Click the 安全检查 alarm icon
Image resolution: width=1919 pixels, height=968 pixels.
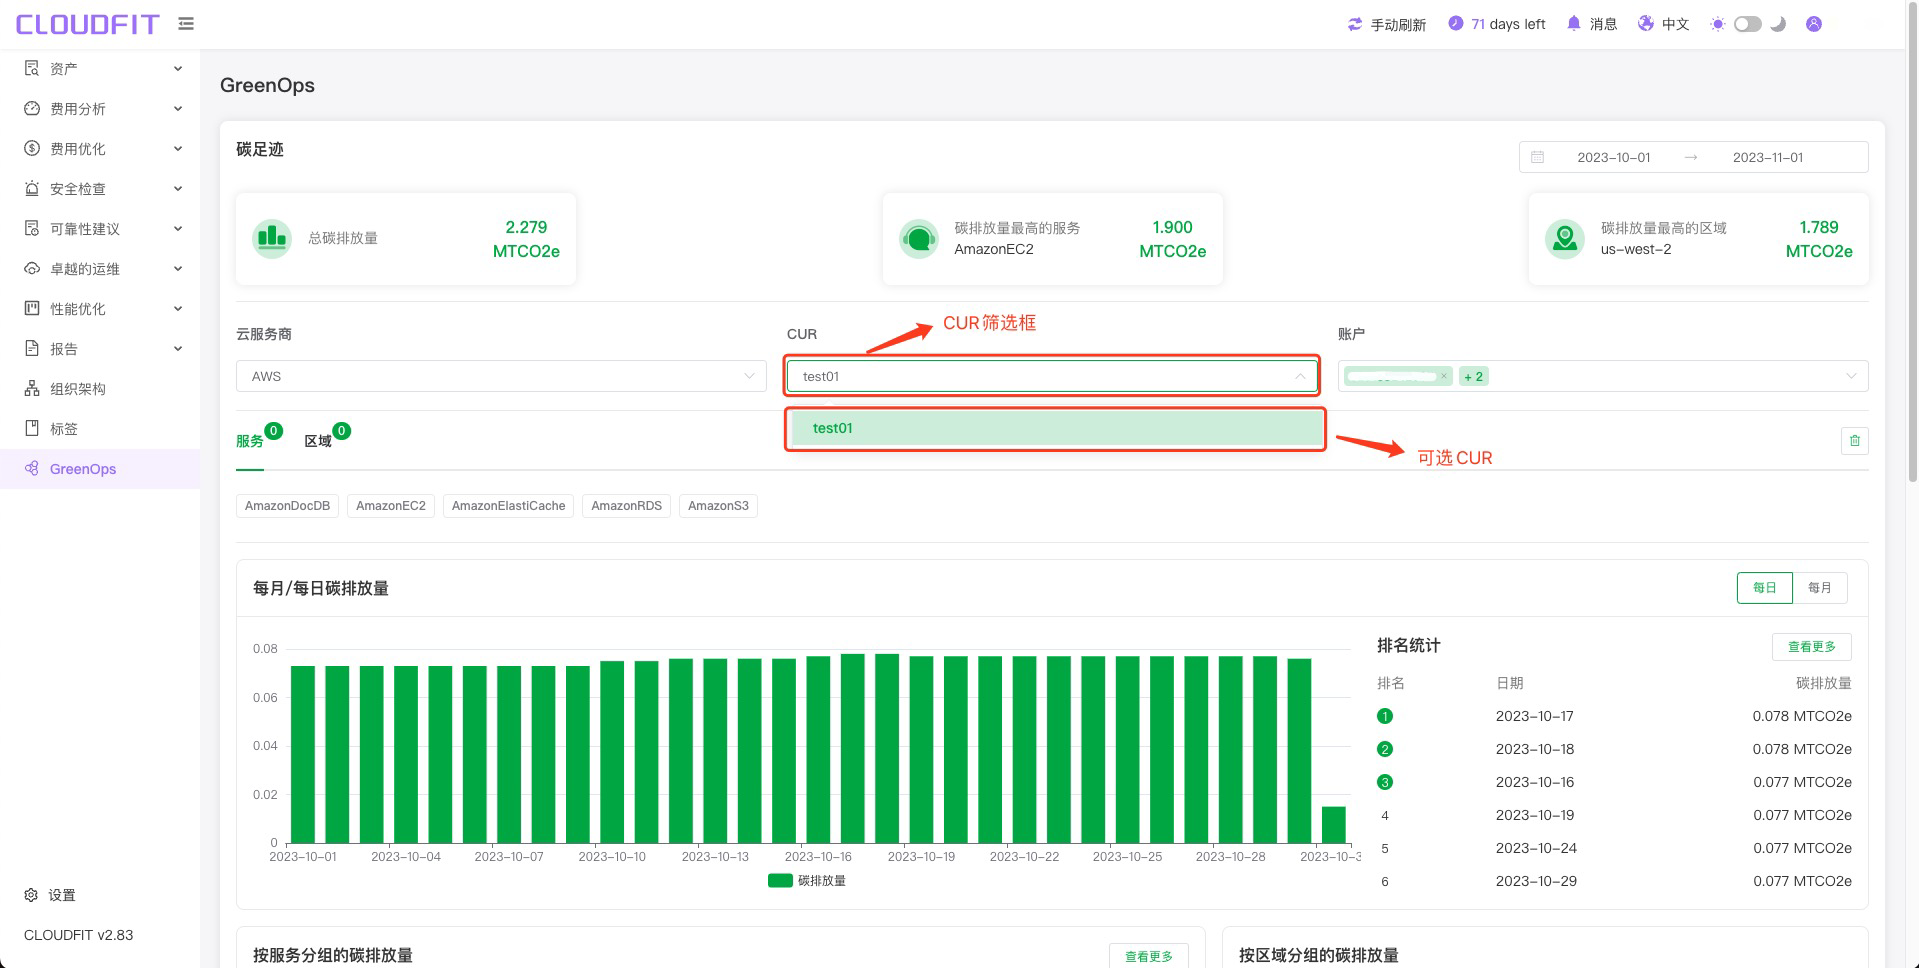point(32,188)
